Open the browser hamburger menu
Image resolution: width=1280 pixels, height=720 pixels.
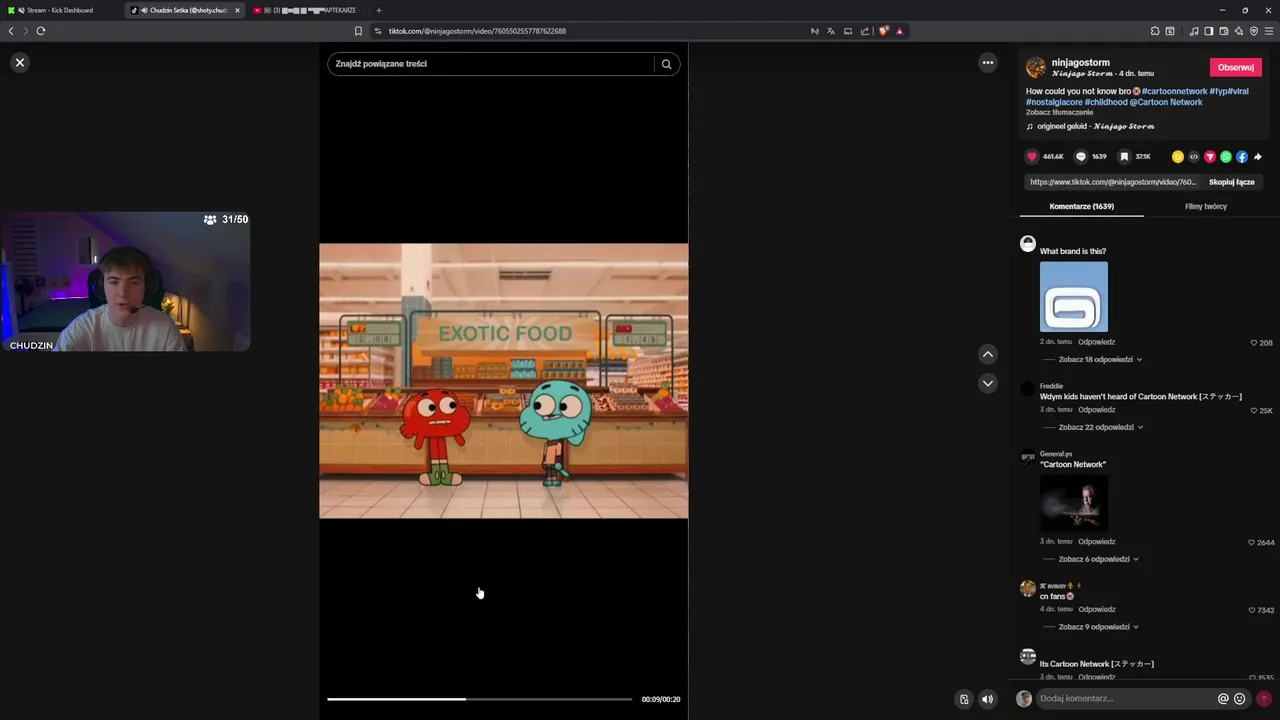coord(1269,31)
